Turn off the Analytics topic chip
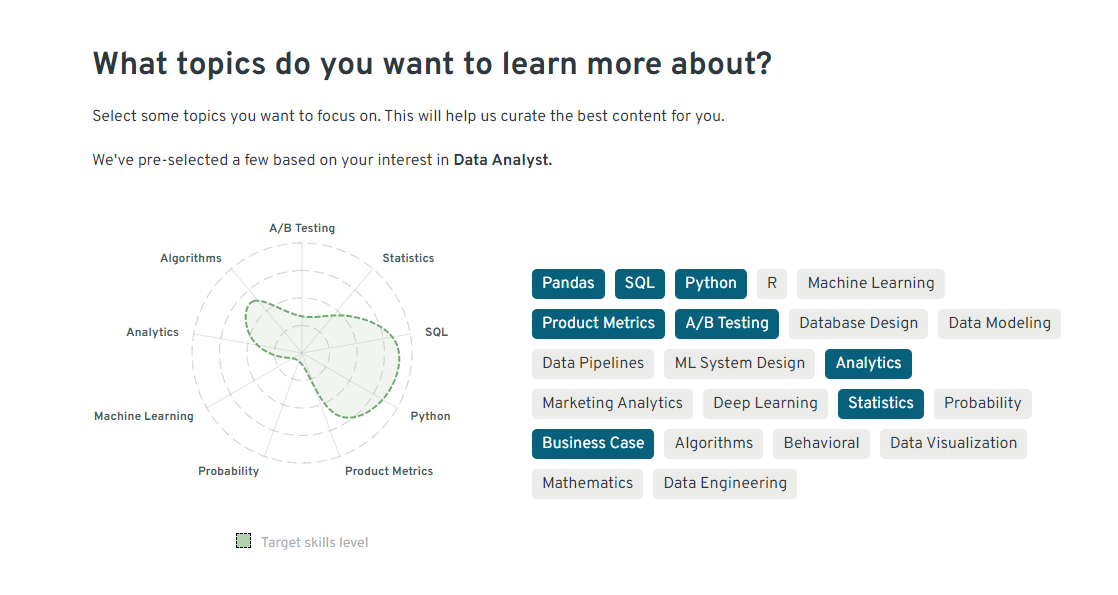This screenshot has height=595, width=1118. point(868,363)
